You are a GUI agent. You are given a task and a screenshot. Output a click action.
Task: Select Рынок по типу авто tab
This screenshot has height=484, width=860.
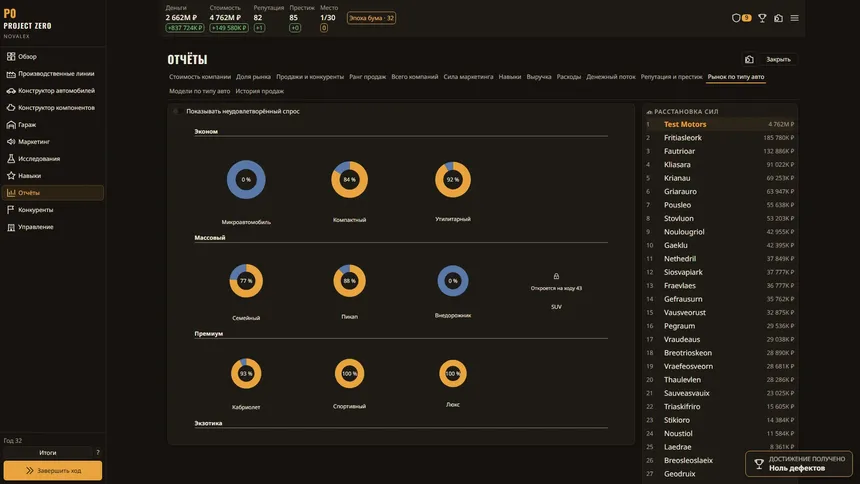click(735, 77)
